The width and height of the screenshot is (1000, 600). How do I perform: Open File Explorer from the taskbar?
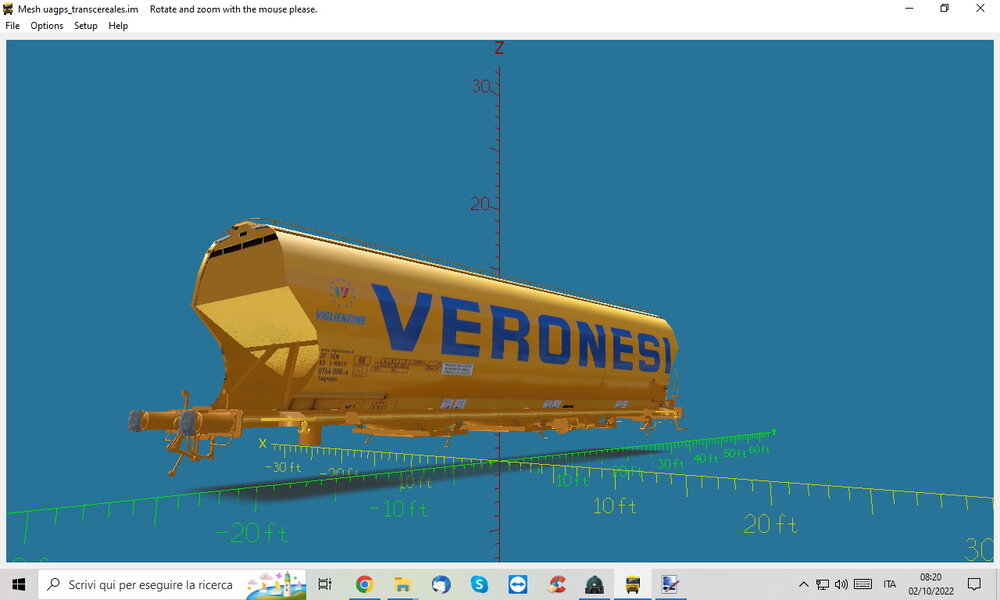[x=402, y=584]
